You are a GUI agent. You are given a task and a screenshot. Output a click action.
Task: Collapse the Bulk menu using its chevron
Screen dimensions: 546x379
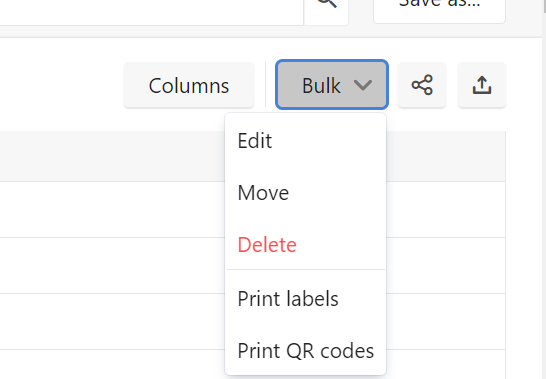tap(363, 85)
